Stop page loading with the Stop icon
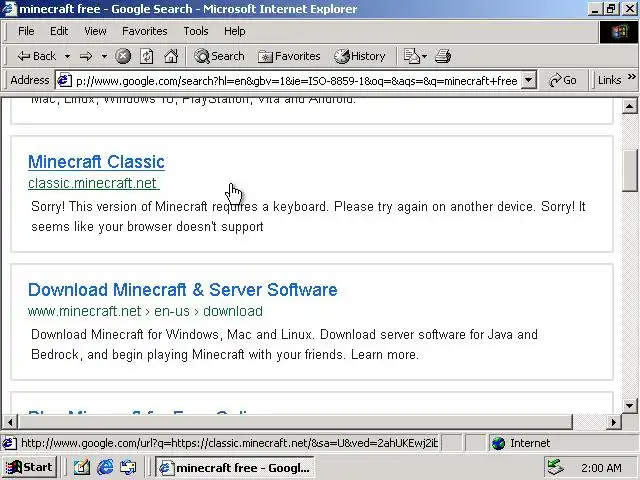The width and height of the screenshot is (640, 480). 123,56
